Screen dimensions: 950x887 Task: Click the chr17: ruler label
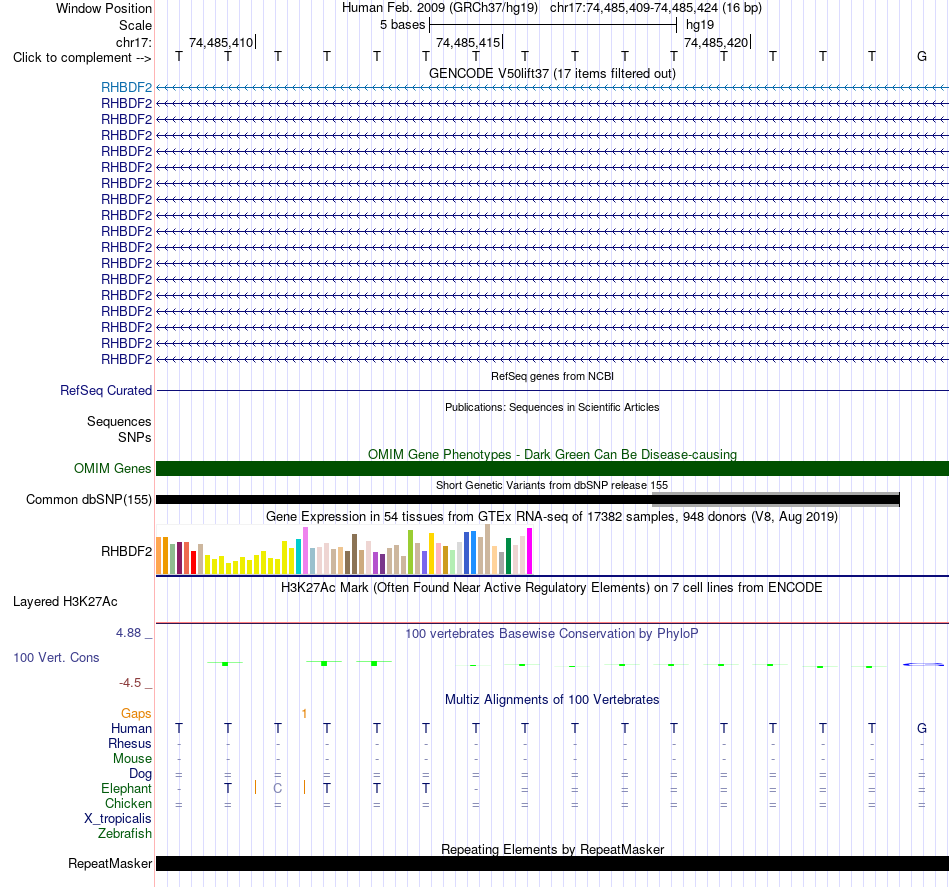point(133,42)
